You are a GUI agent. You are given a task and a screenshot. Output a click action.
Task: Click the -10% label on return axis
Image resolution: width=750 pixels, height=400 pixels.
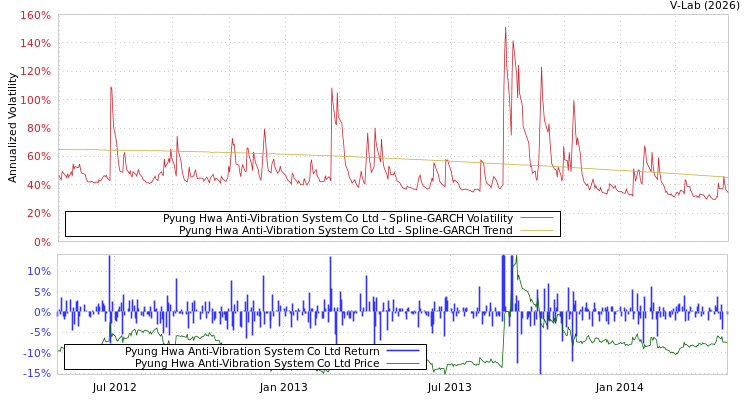click(36, 353)
